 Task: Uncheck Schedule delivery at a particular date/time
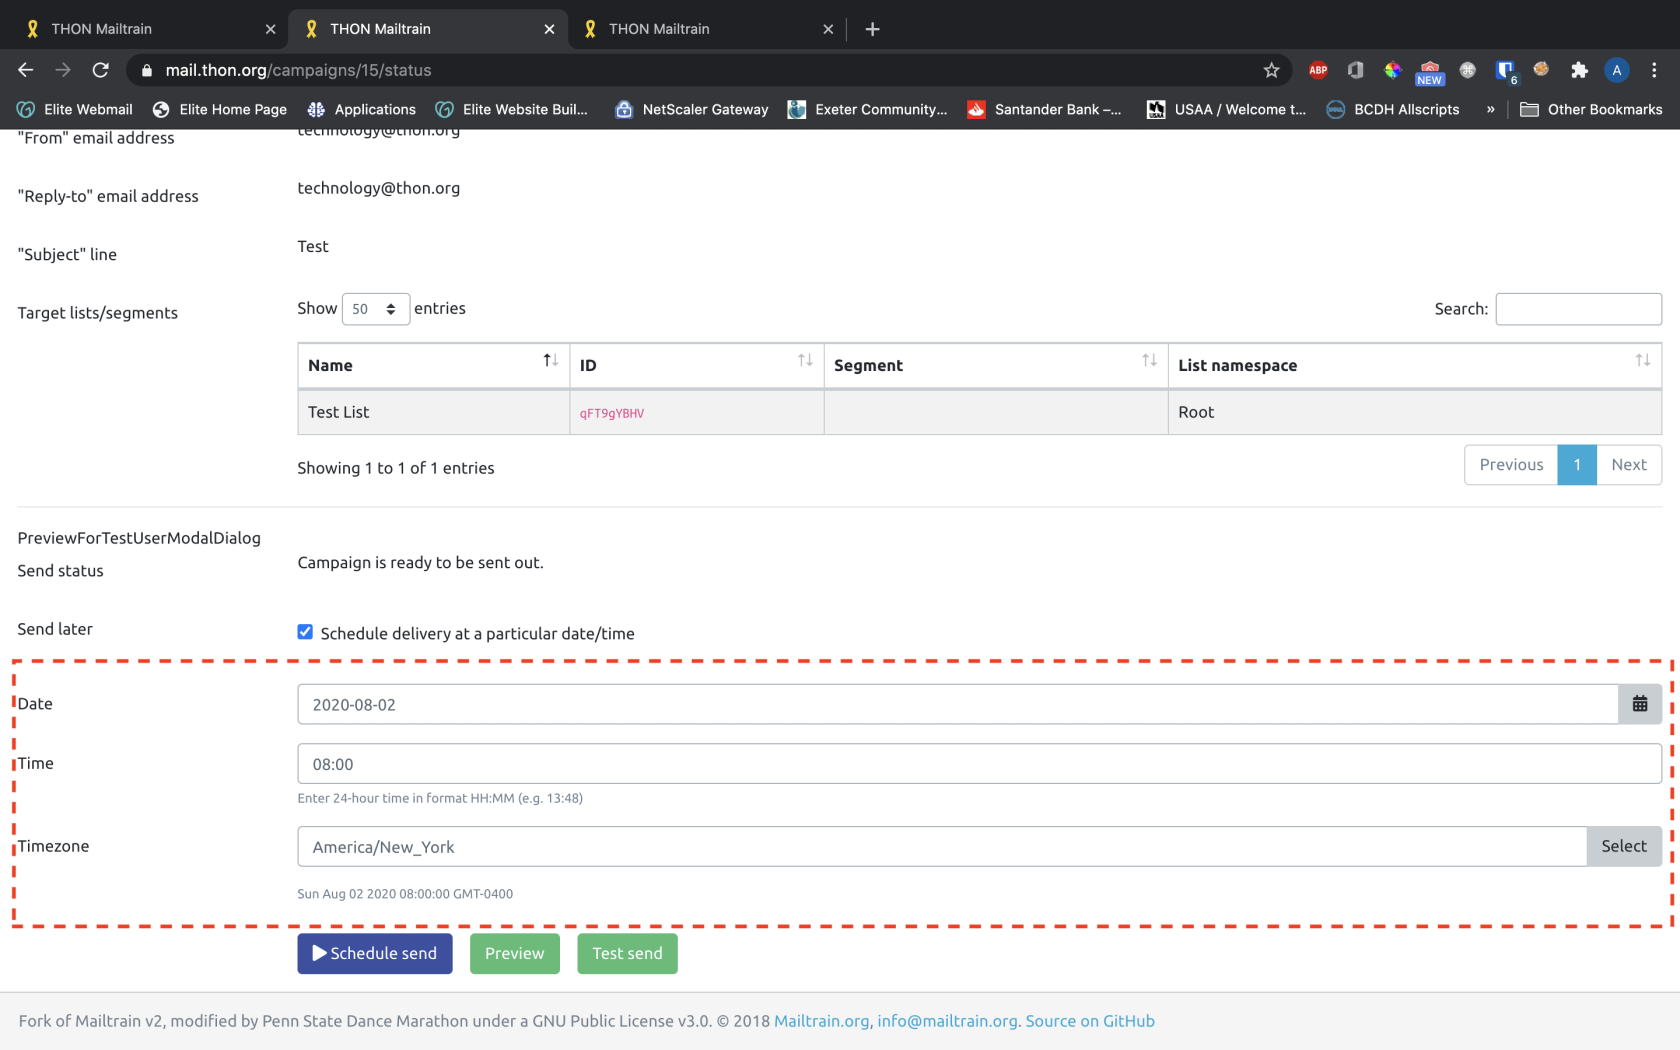coord(305,632)
